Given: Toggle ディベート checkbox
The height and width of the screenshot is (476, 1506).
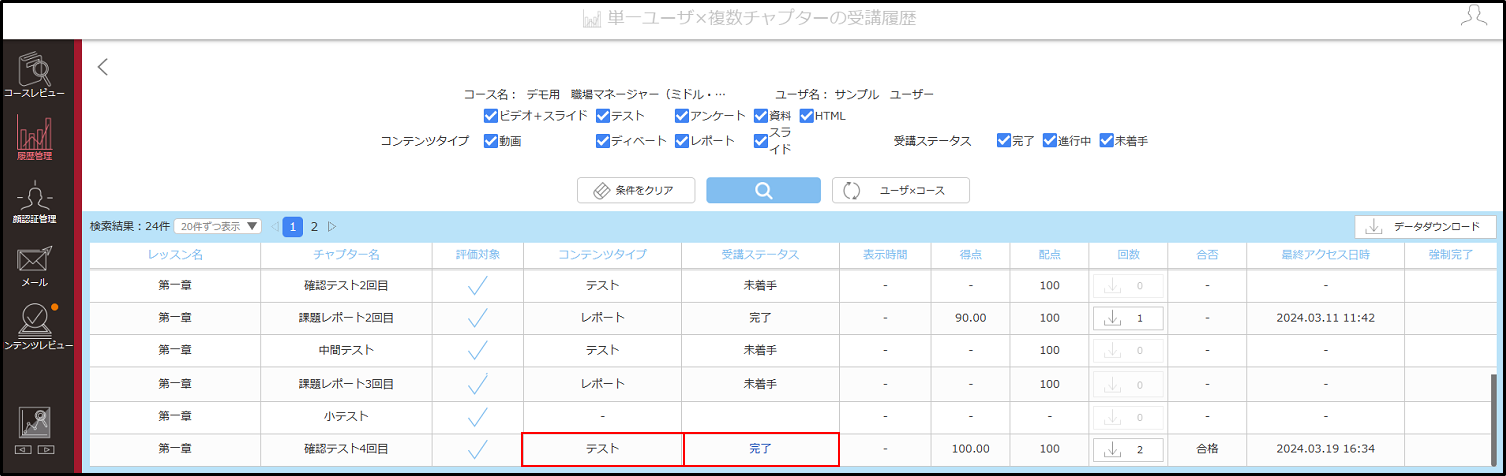Looking at the screenshot, I should pos(602,141).
